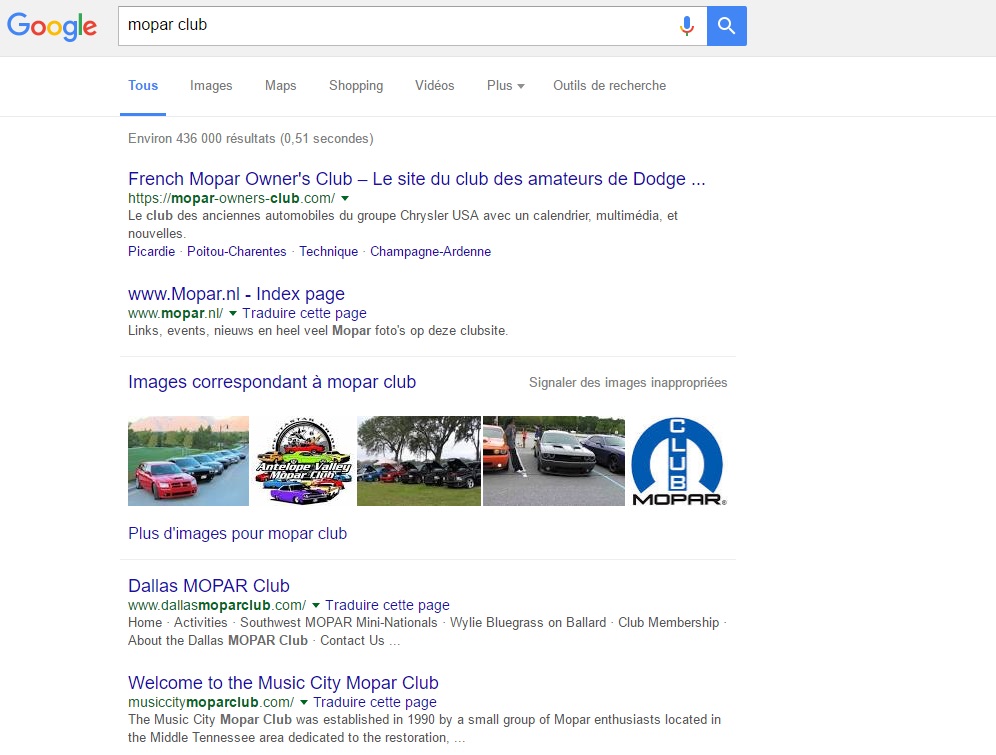Viewport: 996px width, 755px height.
Task: Click Plus d'images pour mopar club
Action: coord(237,534)
